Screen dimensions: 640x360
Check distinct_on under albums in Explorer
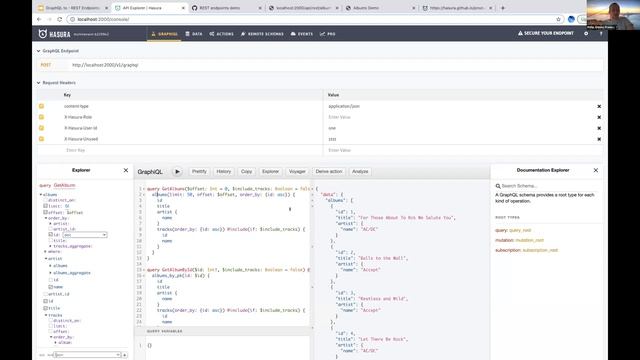(x=46, y=200)
